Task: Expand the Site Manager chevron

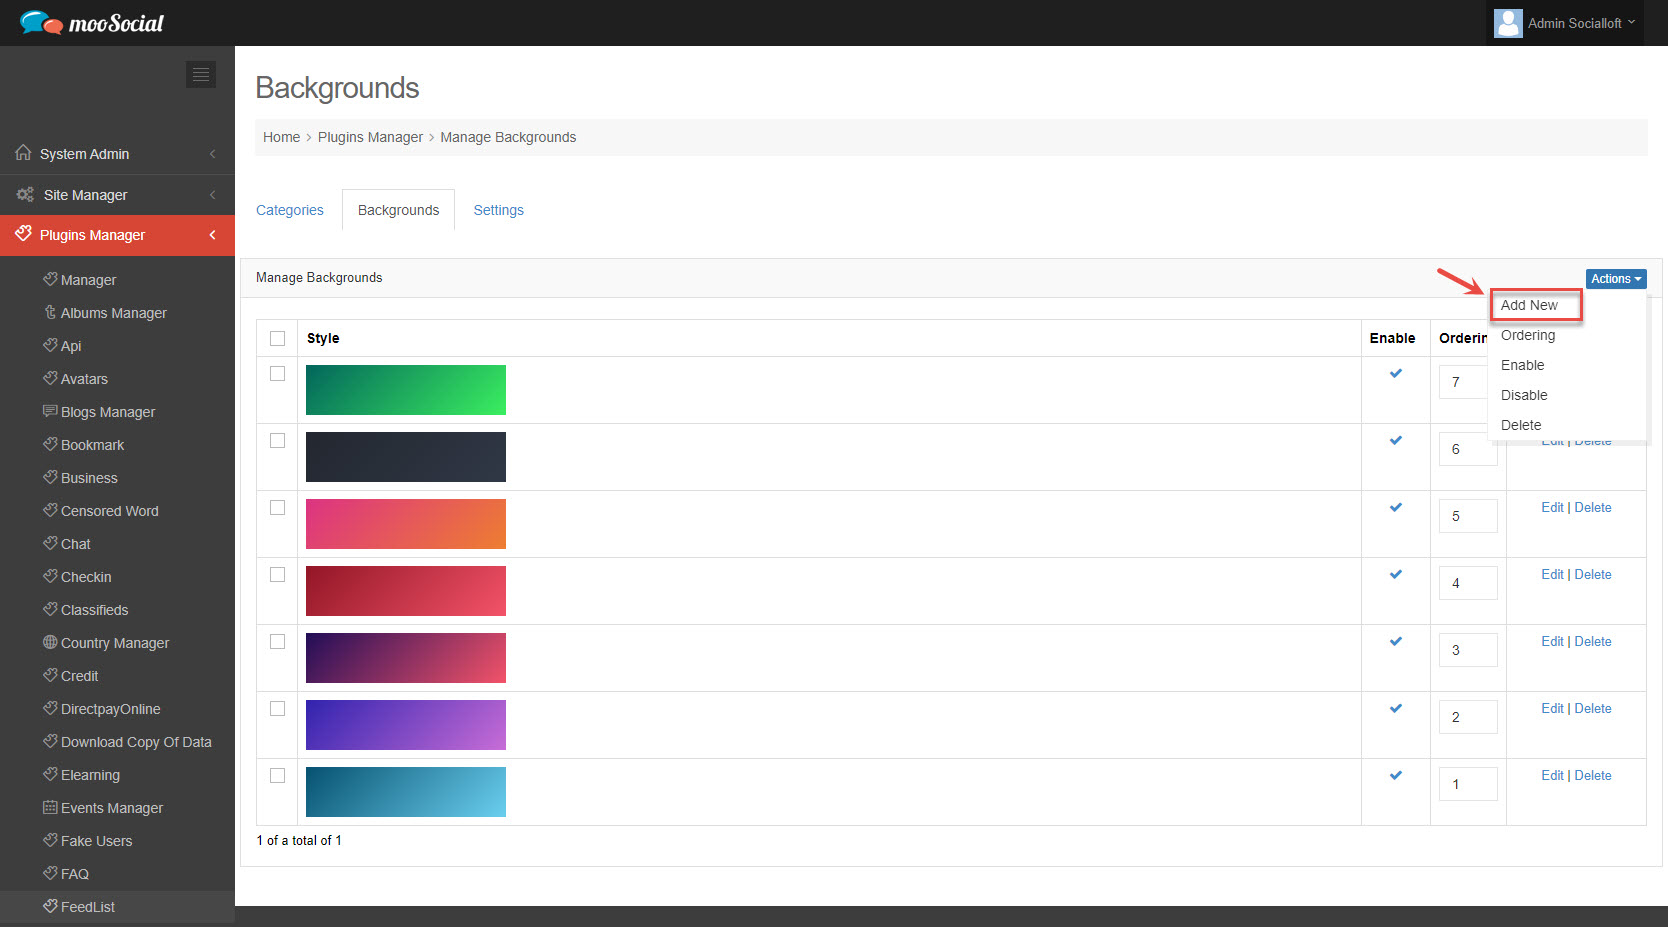Action: (212, 195)
